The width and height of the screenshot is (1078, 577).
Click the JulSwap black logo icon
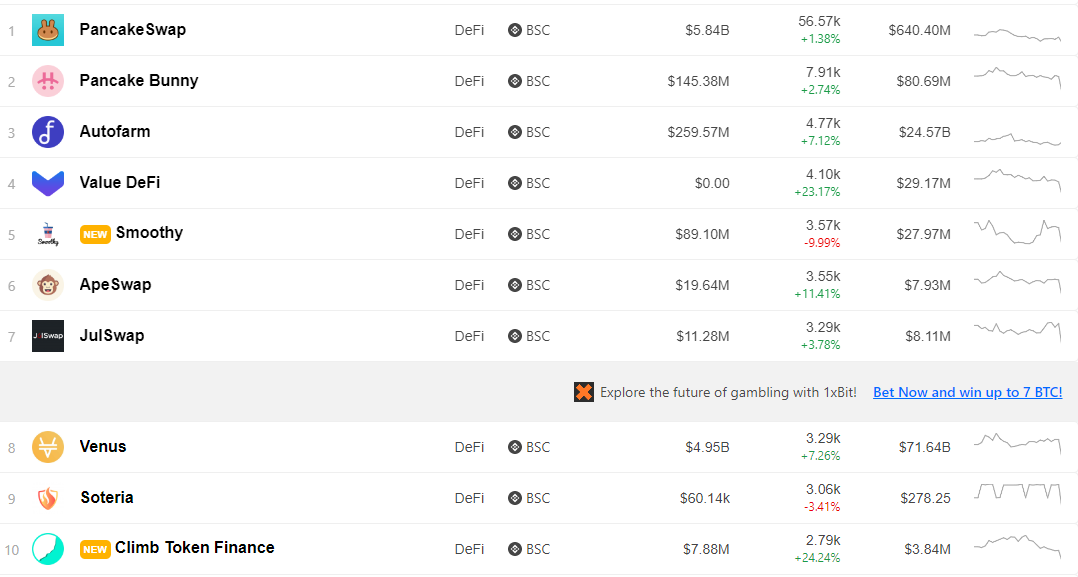47,336
